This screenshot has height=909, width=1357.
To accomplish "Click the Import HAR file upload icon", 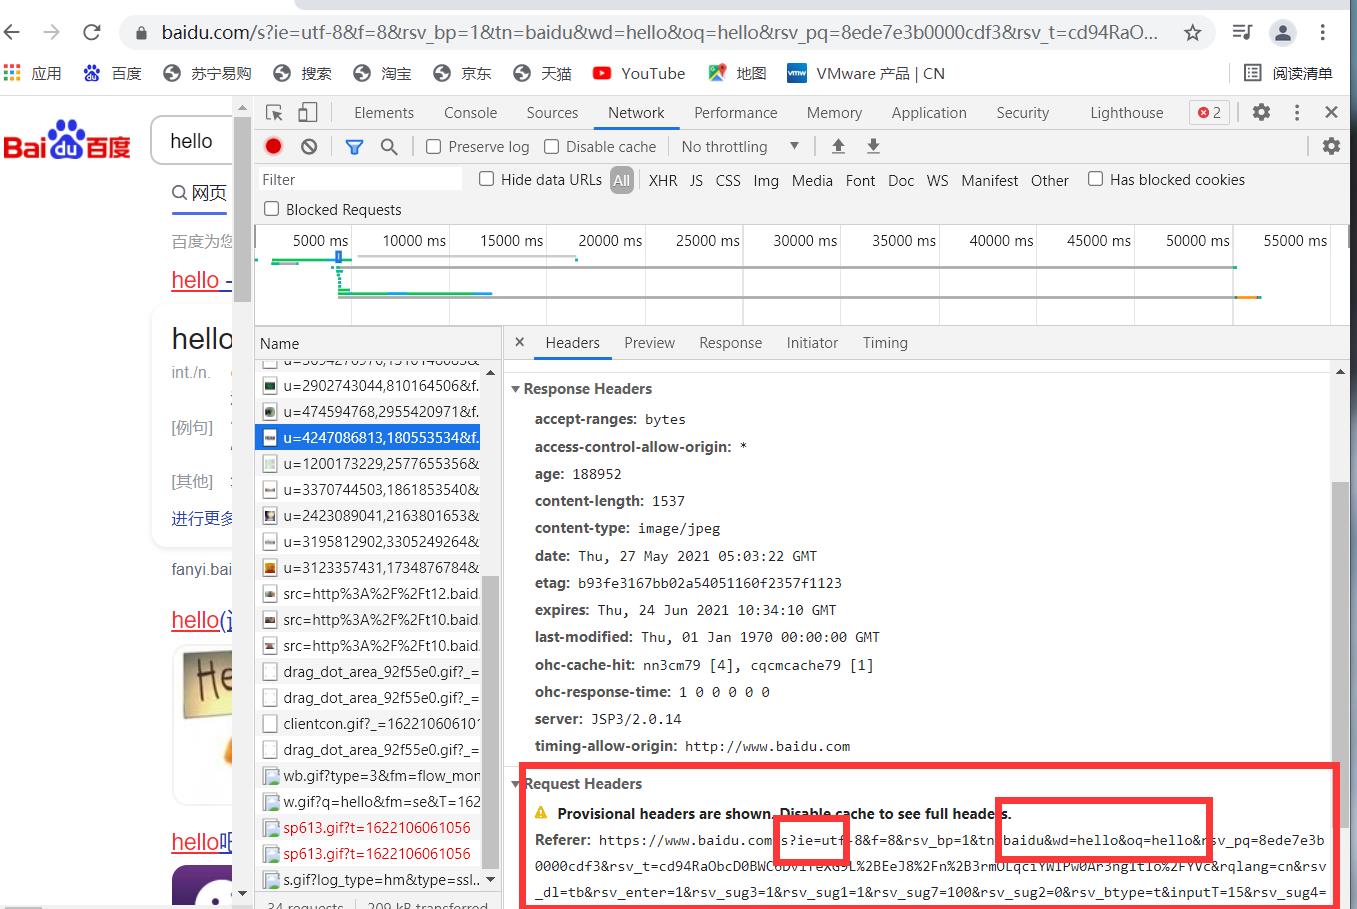I will pyautogui.click(x=838, y=146).
